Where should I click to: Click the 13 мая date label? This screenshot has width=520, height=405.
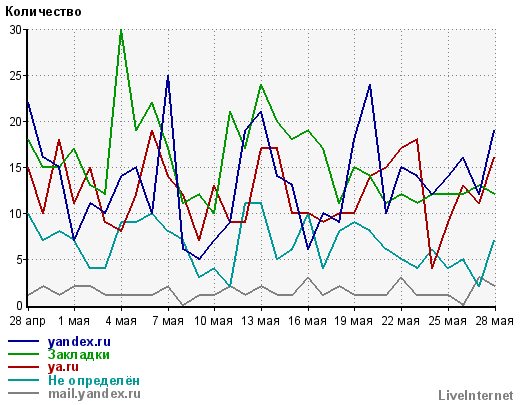[260, 321]
